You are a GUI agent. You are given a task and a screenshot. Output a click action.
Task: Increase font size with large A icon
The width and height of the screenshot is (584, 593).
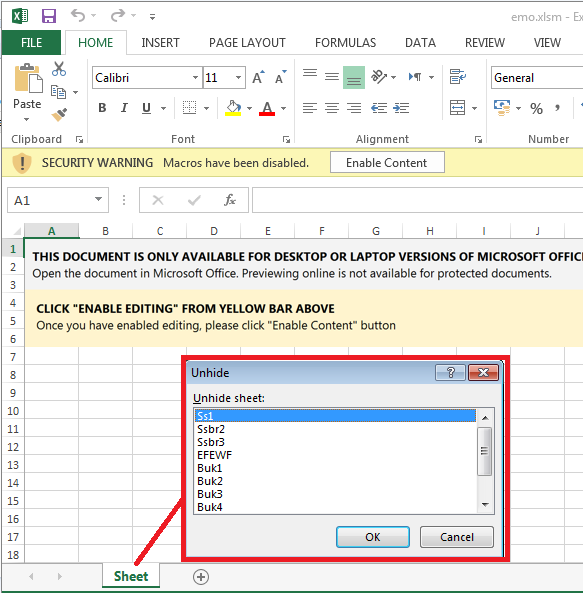coord(258,77)
